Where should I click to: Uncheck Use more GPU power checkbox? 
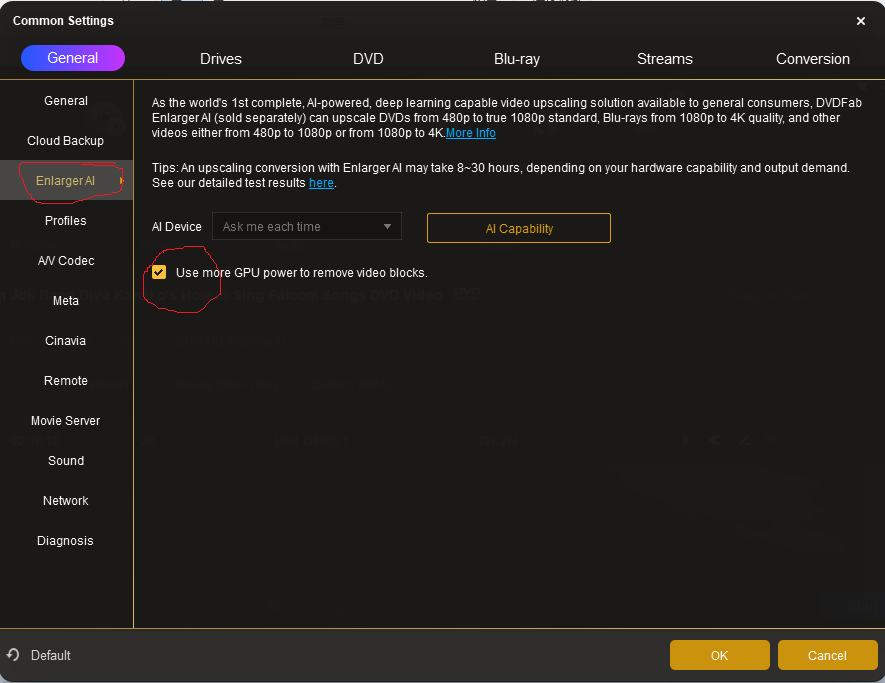coord(159,272)
